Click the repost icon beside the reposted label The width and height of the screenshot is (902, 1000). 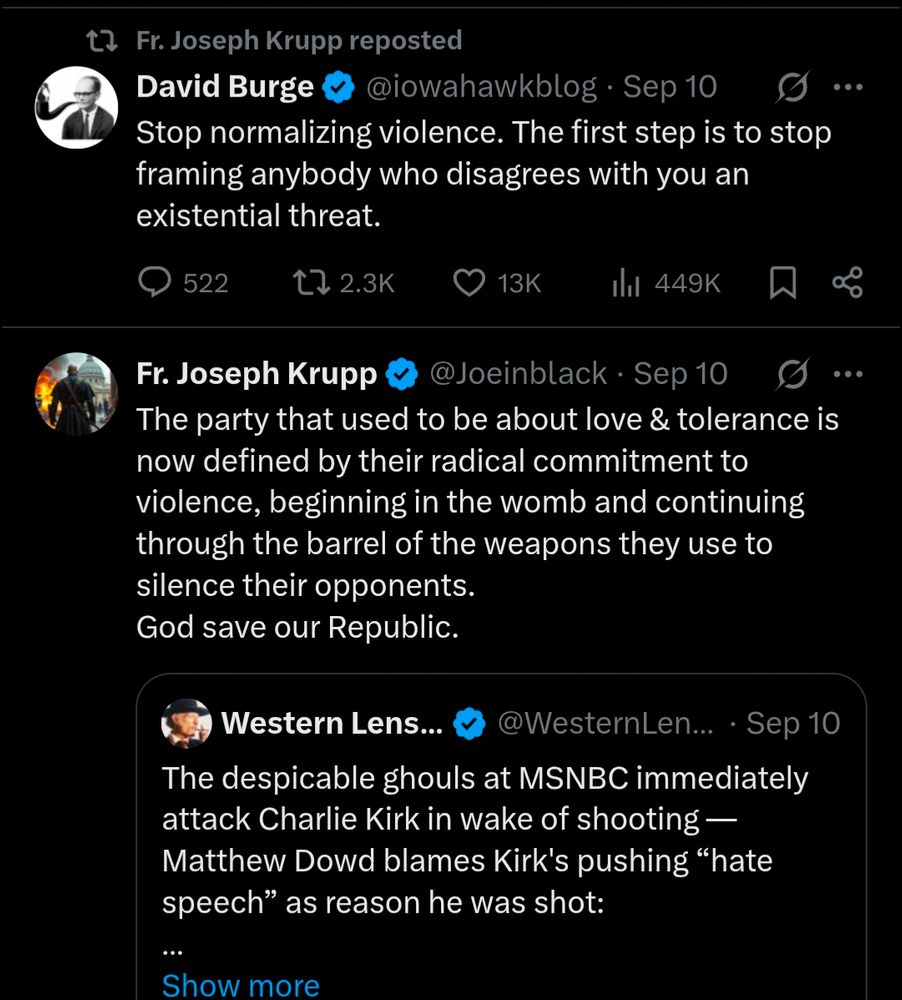[100, 41]
